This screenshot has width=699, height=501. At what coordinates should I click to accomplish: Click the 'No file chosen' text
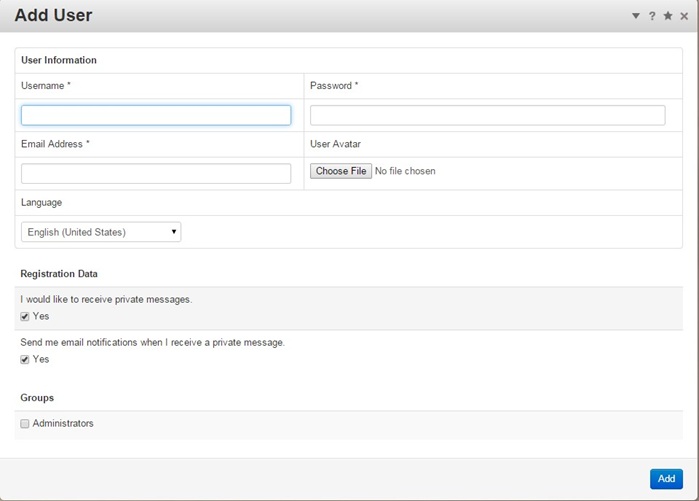[405, 171]
